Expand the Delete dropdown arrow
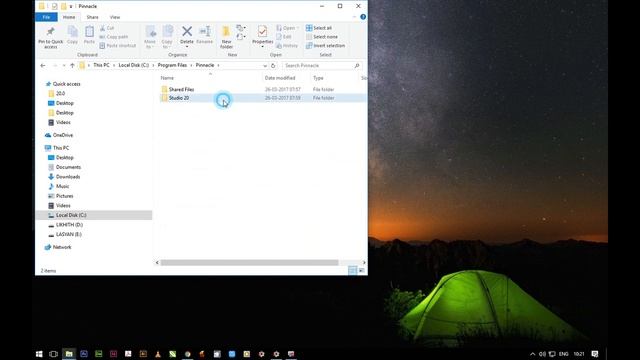This screenshot has height=360, width=640. pos(187,47)
